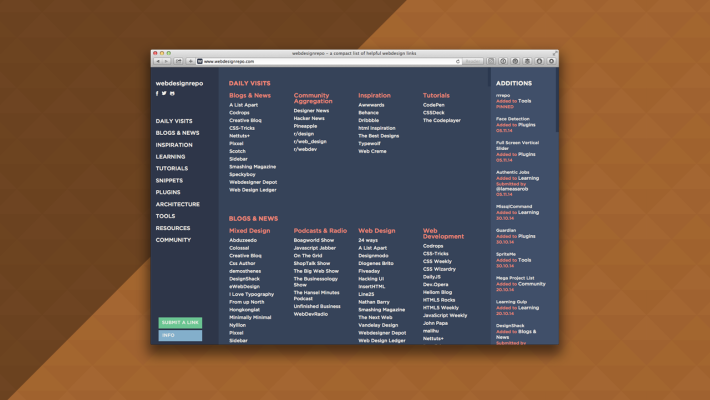Open the CodePen link
This screenshot has height=400, width=710.
tap(434, 105)
